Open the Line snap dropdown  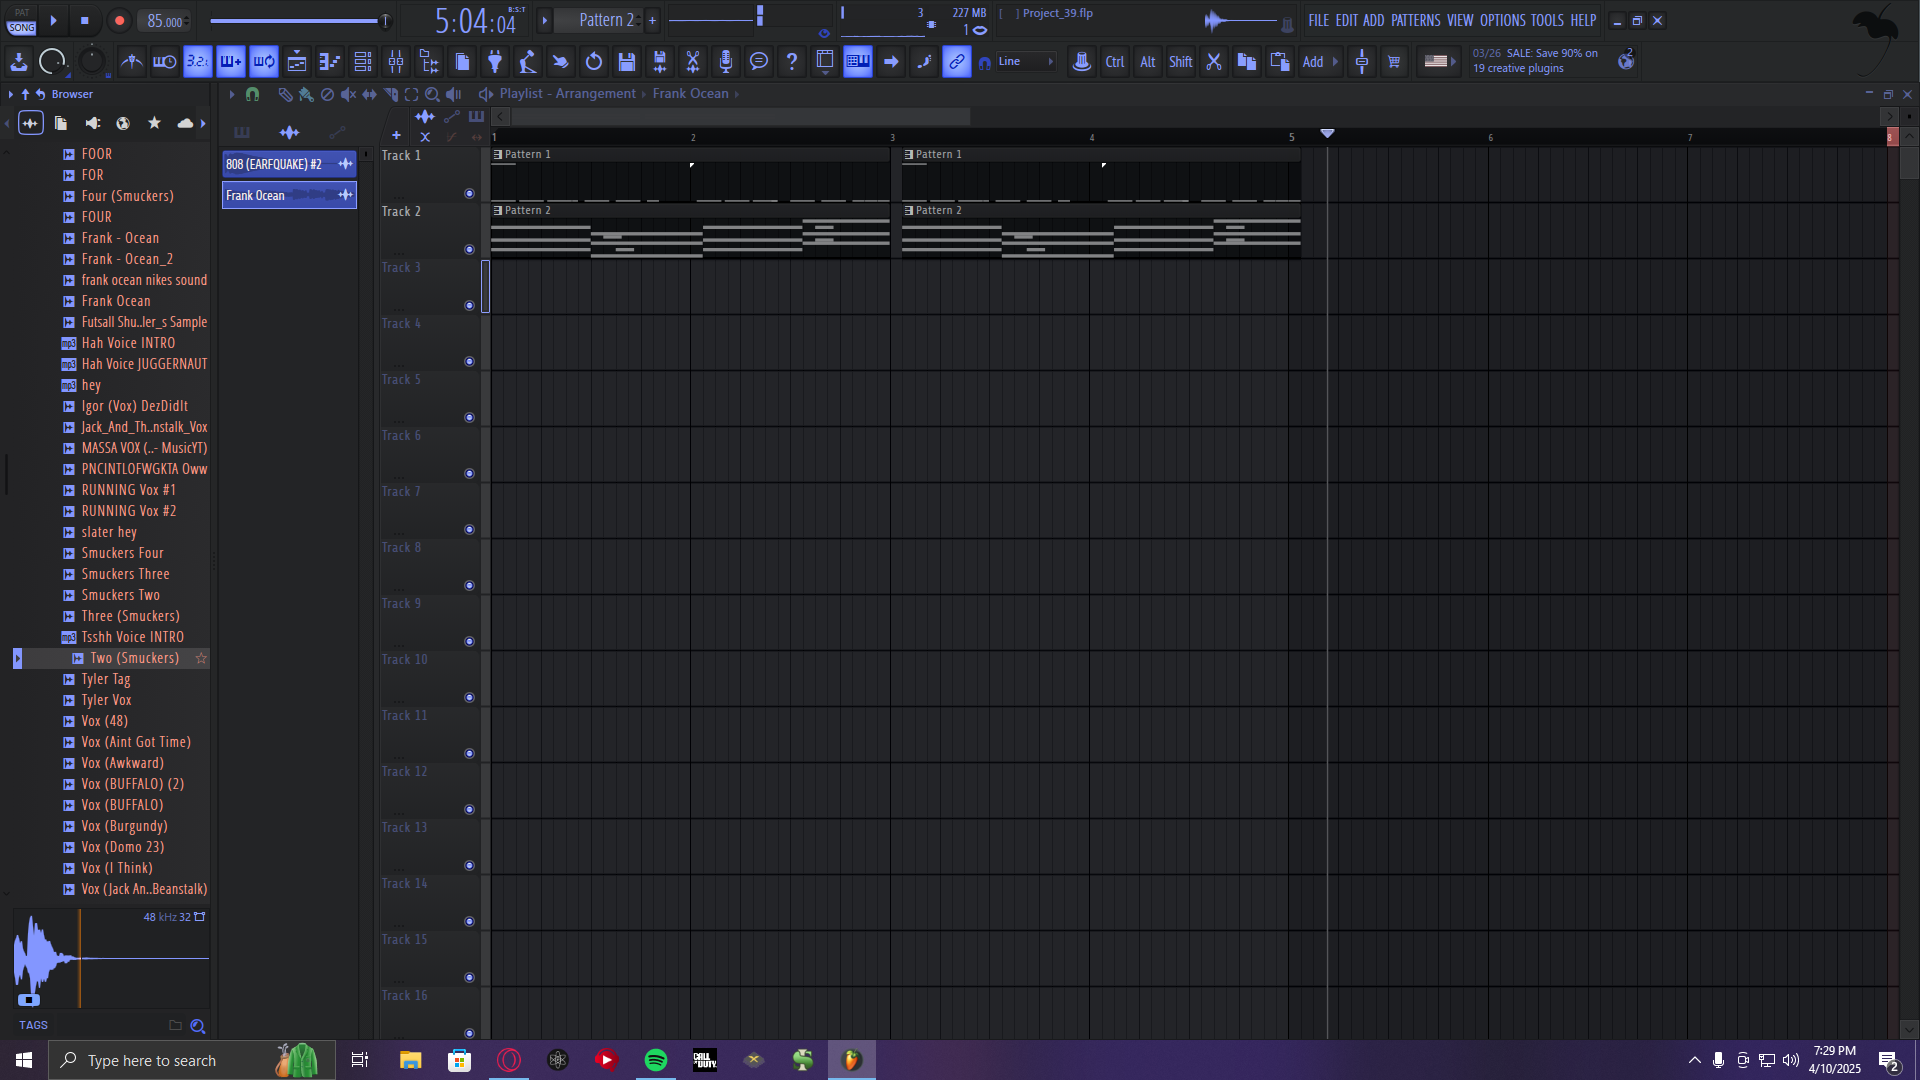tap(1025, 62)
